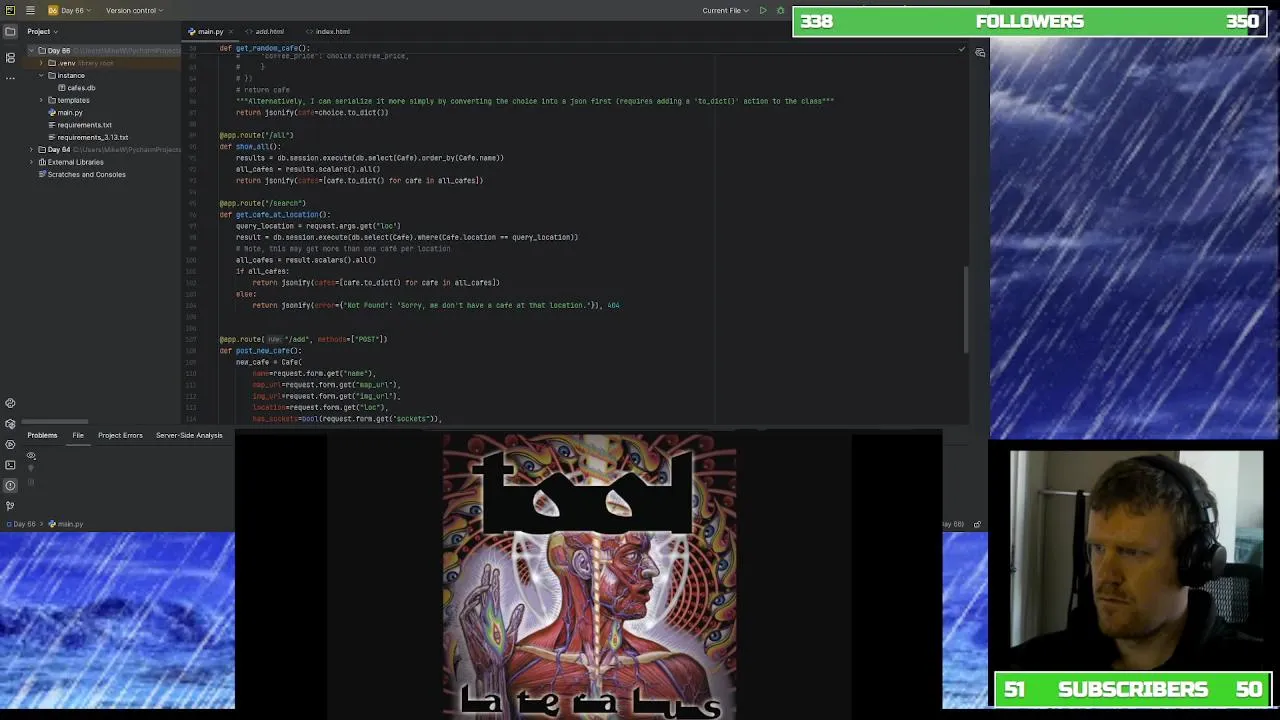Click the Day 66 breadcrumb in navigation bar
Viewport: 1280px width, 720px height.
click(x=21, y=524)
